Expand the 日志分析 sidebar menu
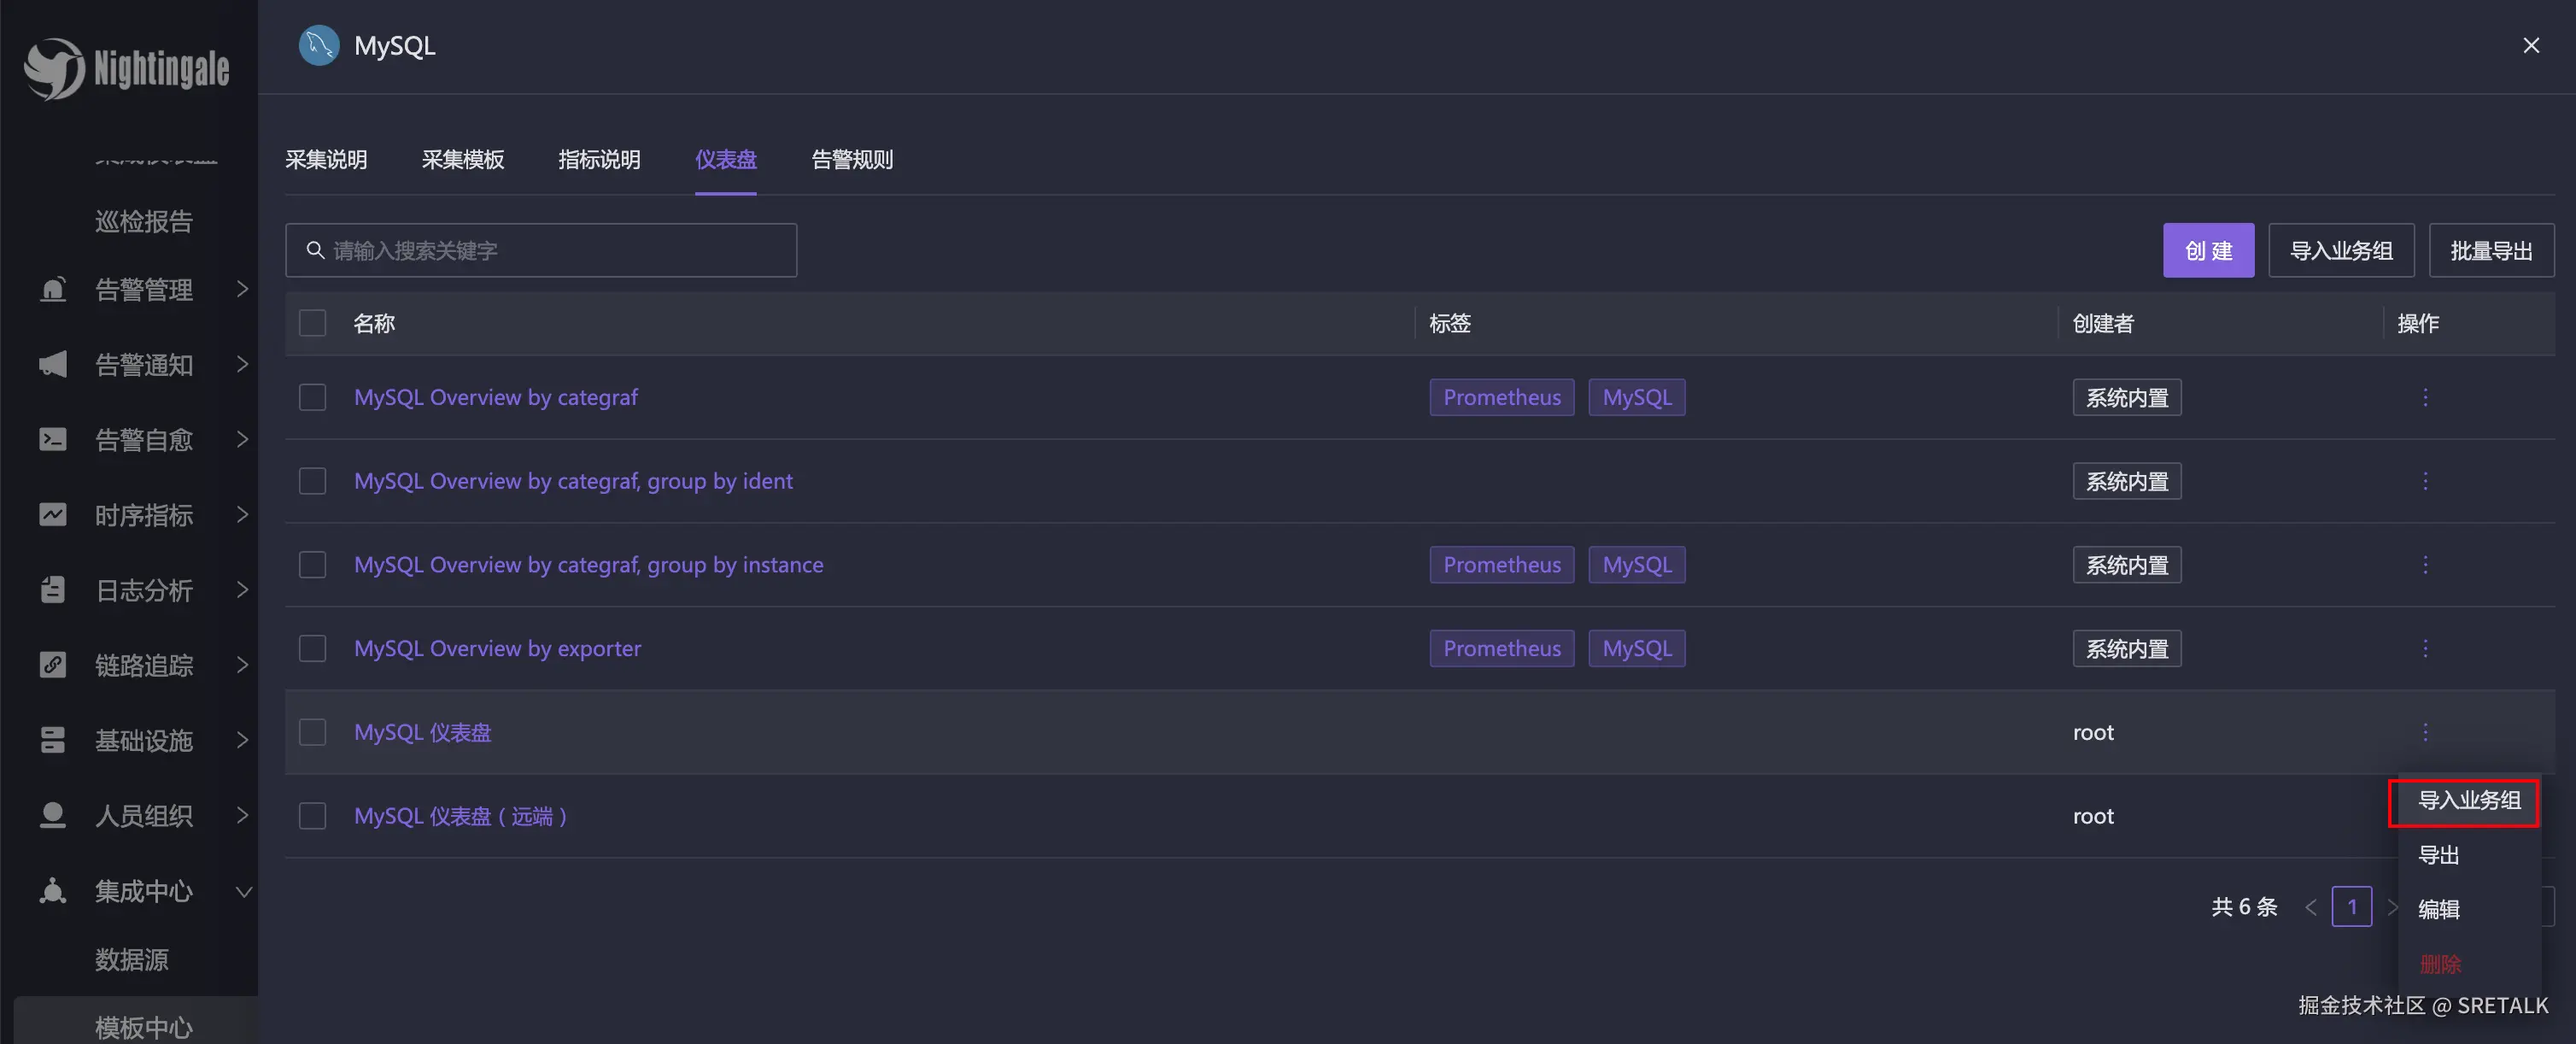2576x1044 pixels. click(x=143, y=590)
